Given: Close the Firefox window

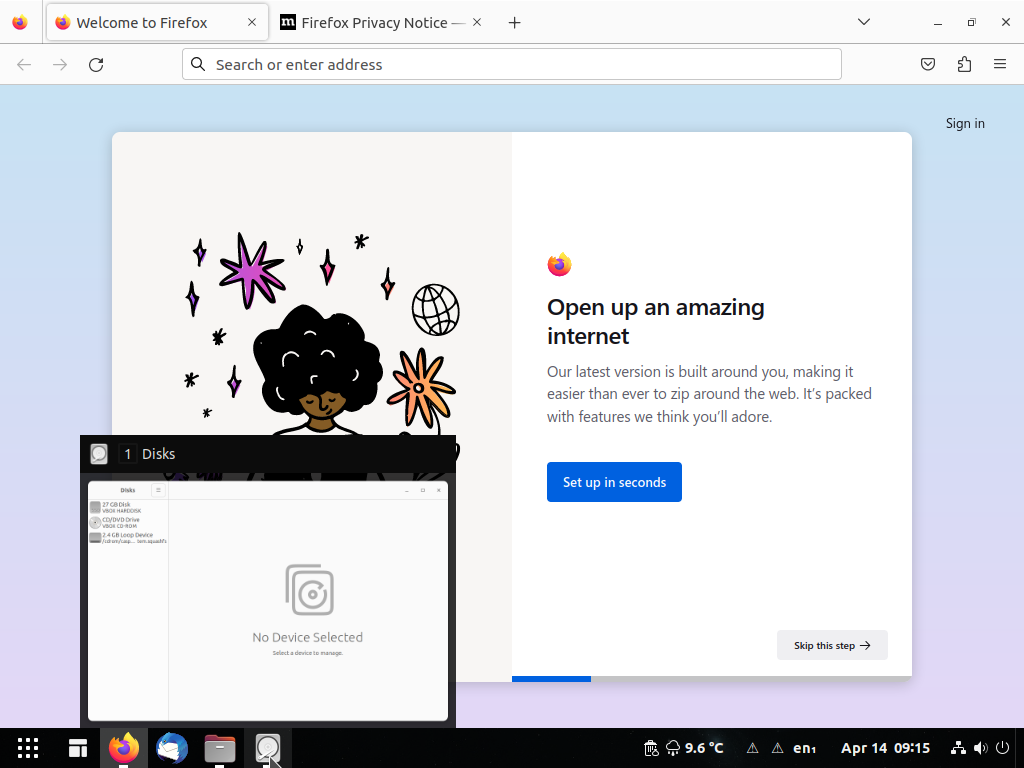Looking at the screenshot, I should [x=1006, y=22].
